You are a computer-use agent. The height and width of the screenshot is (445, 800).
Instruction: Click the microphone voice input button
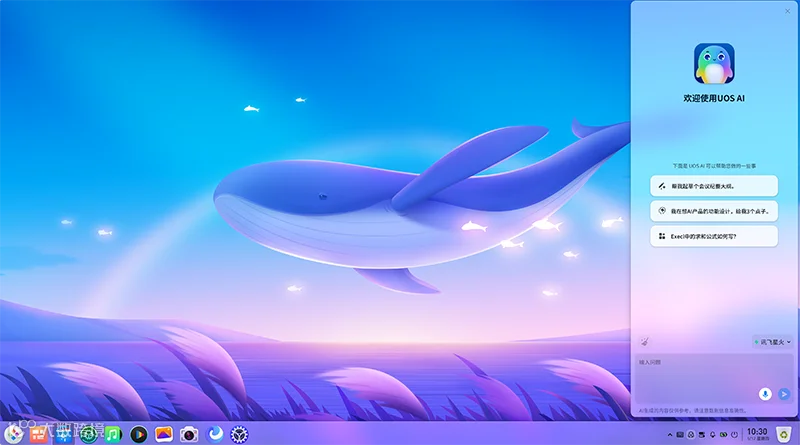click(765, 394)
